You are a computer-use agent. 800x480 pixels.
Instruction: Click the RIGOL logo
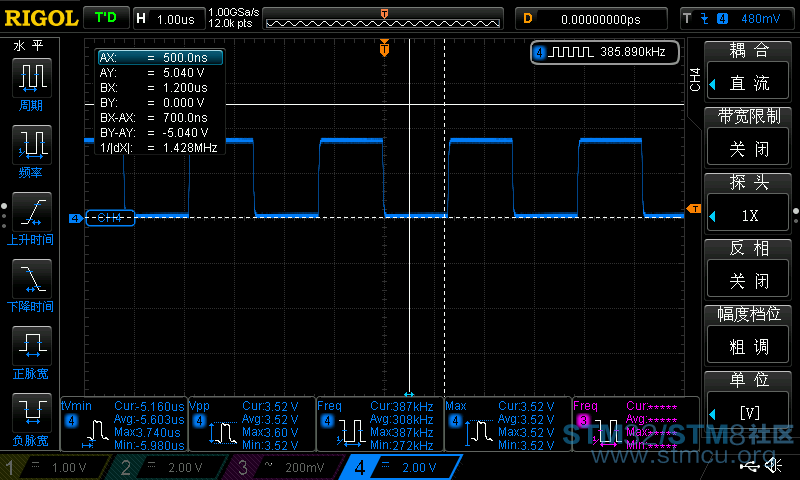click(x=41, y=18)
